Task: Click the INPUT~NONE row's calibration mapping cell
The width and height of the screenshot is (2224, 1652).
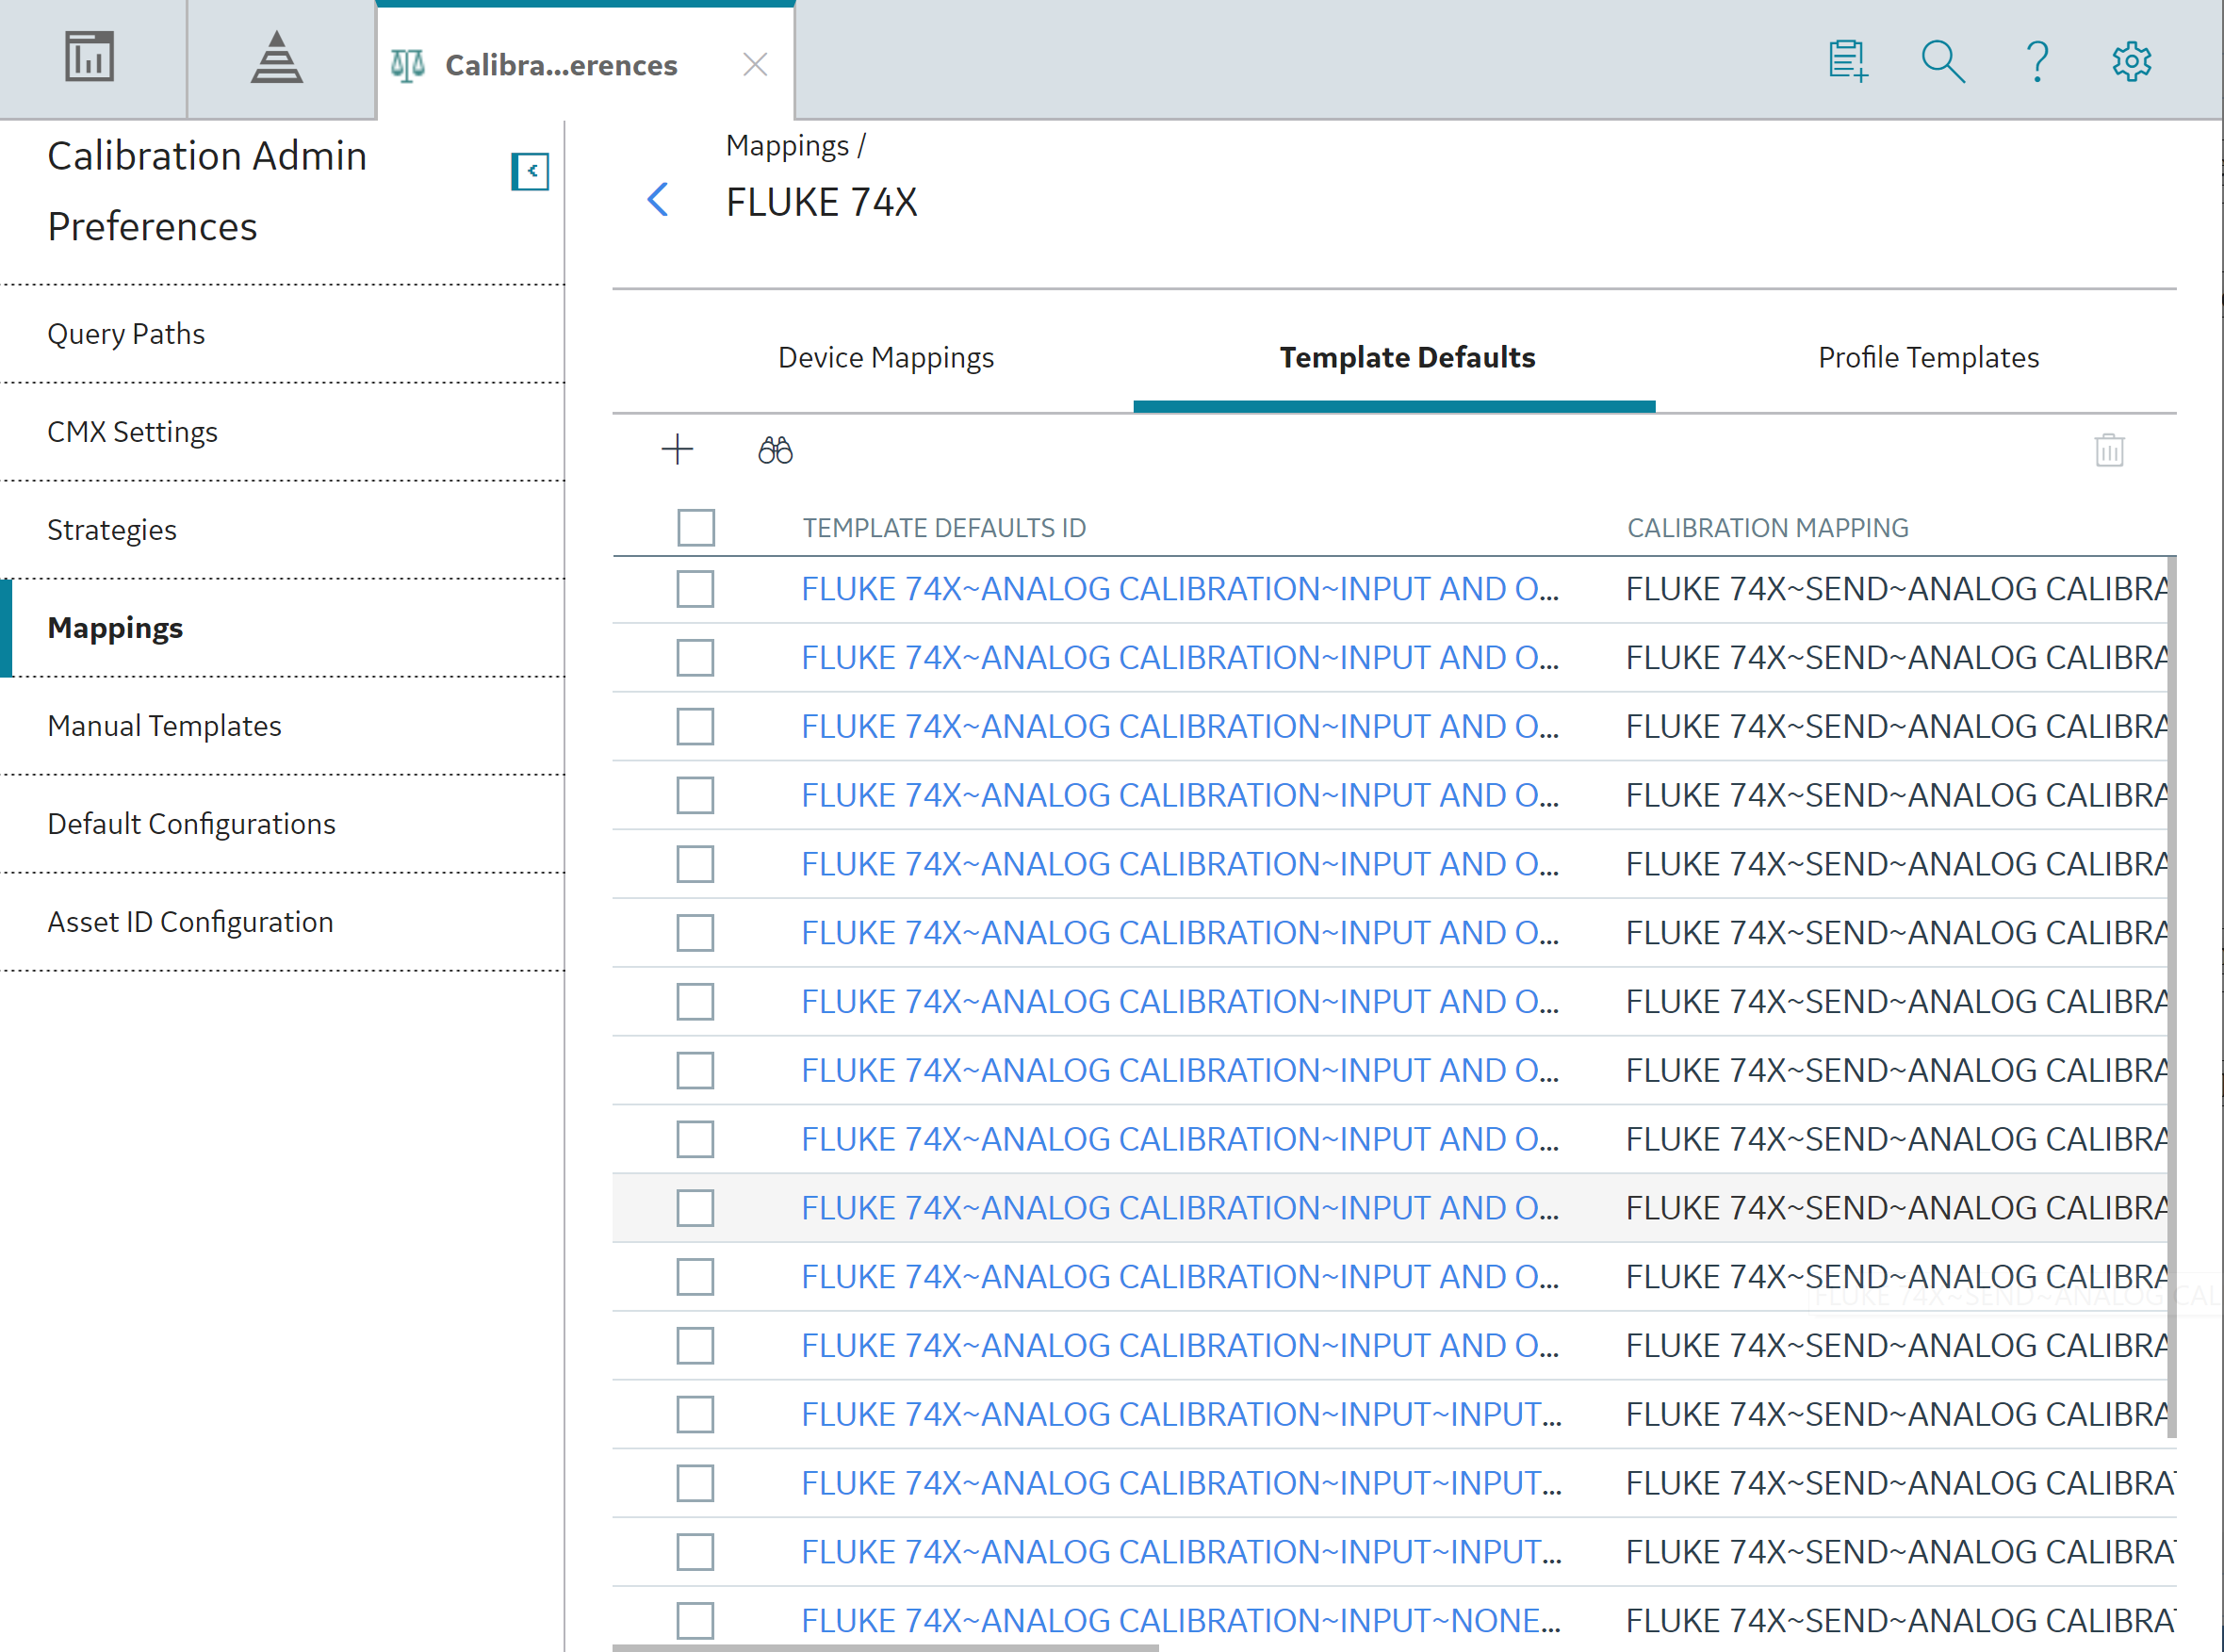Action: point(1900,1621)
